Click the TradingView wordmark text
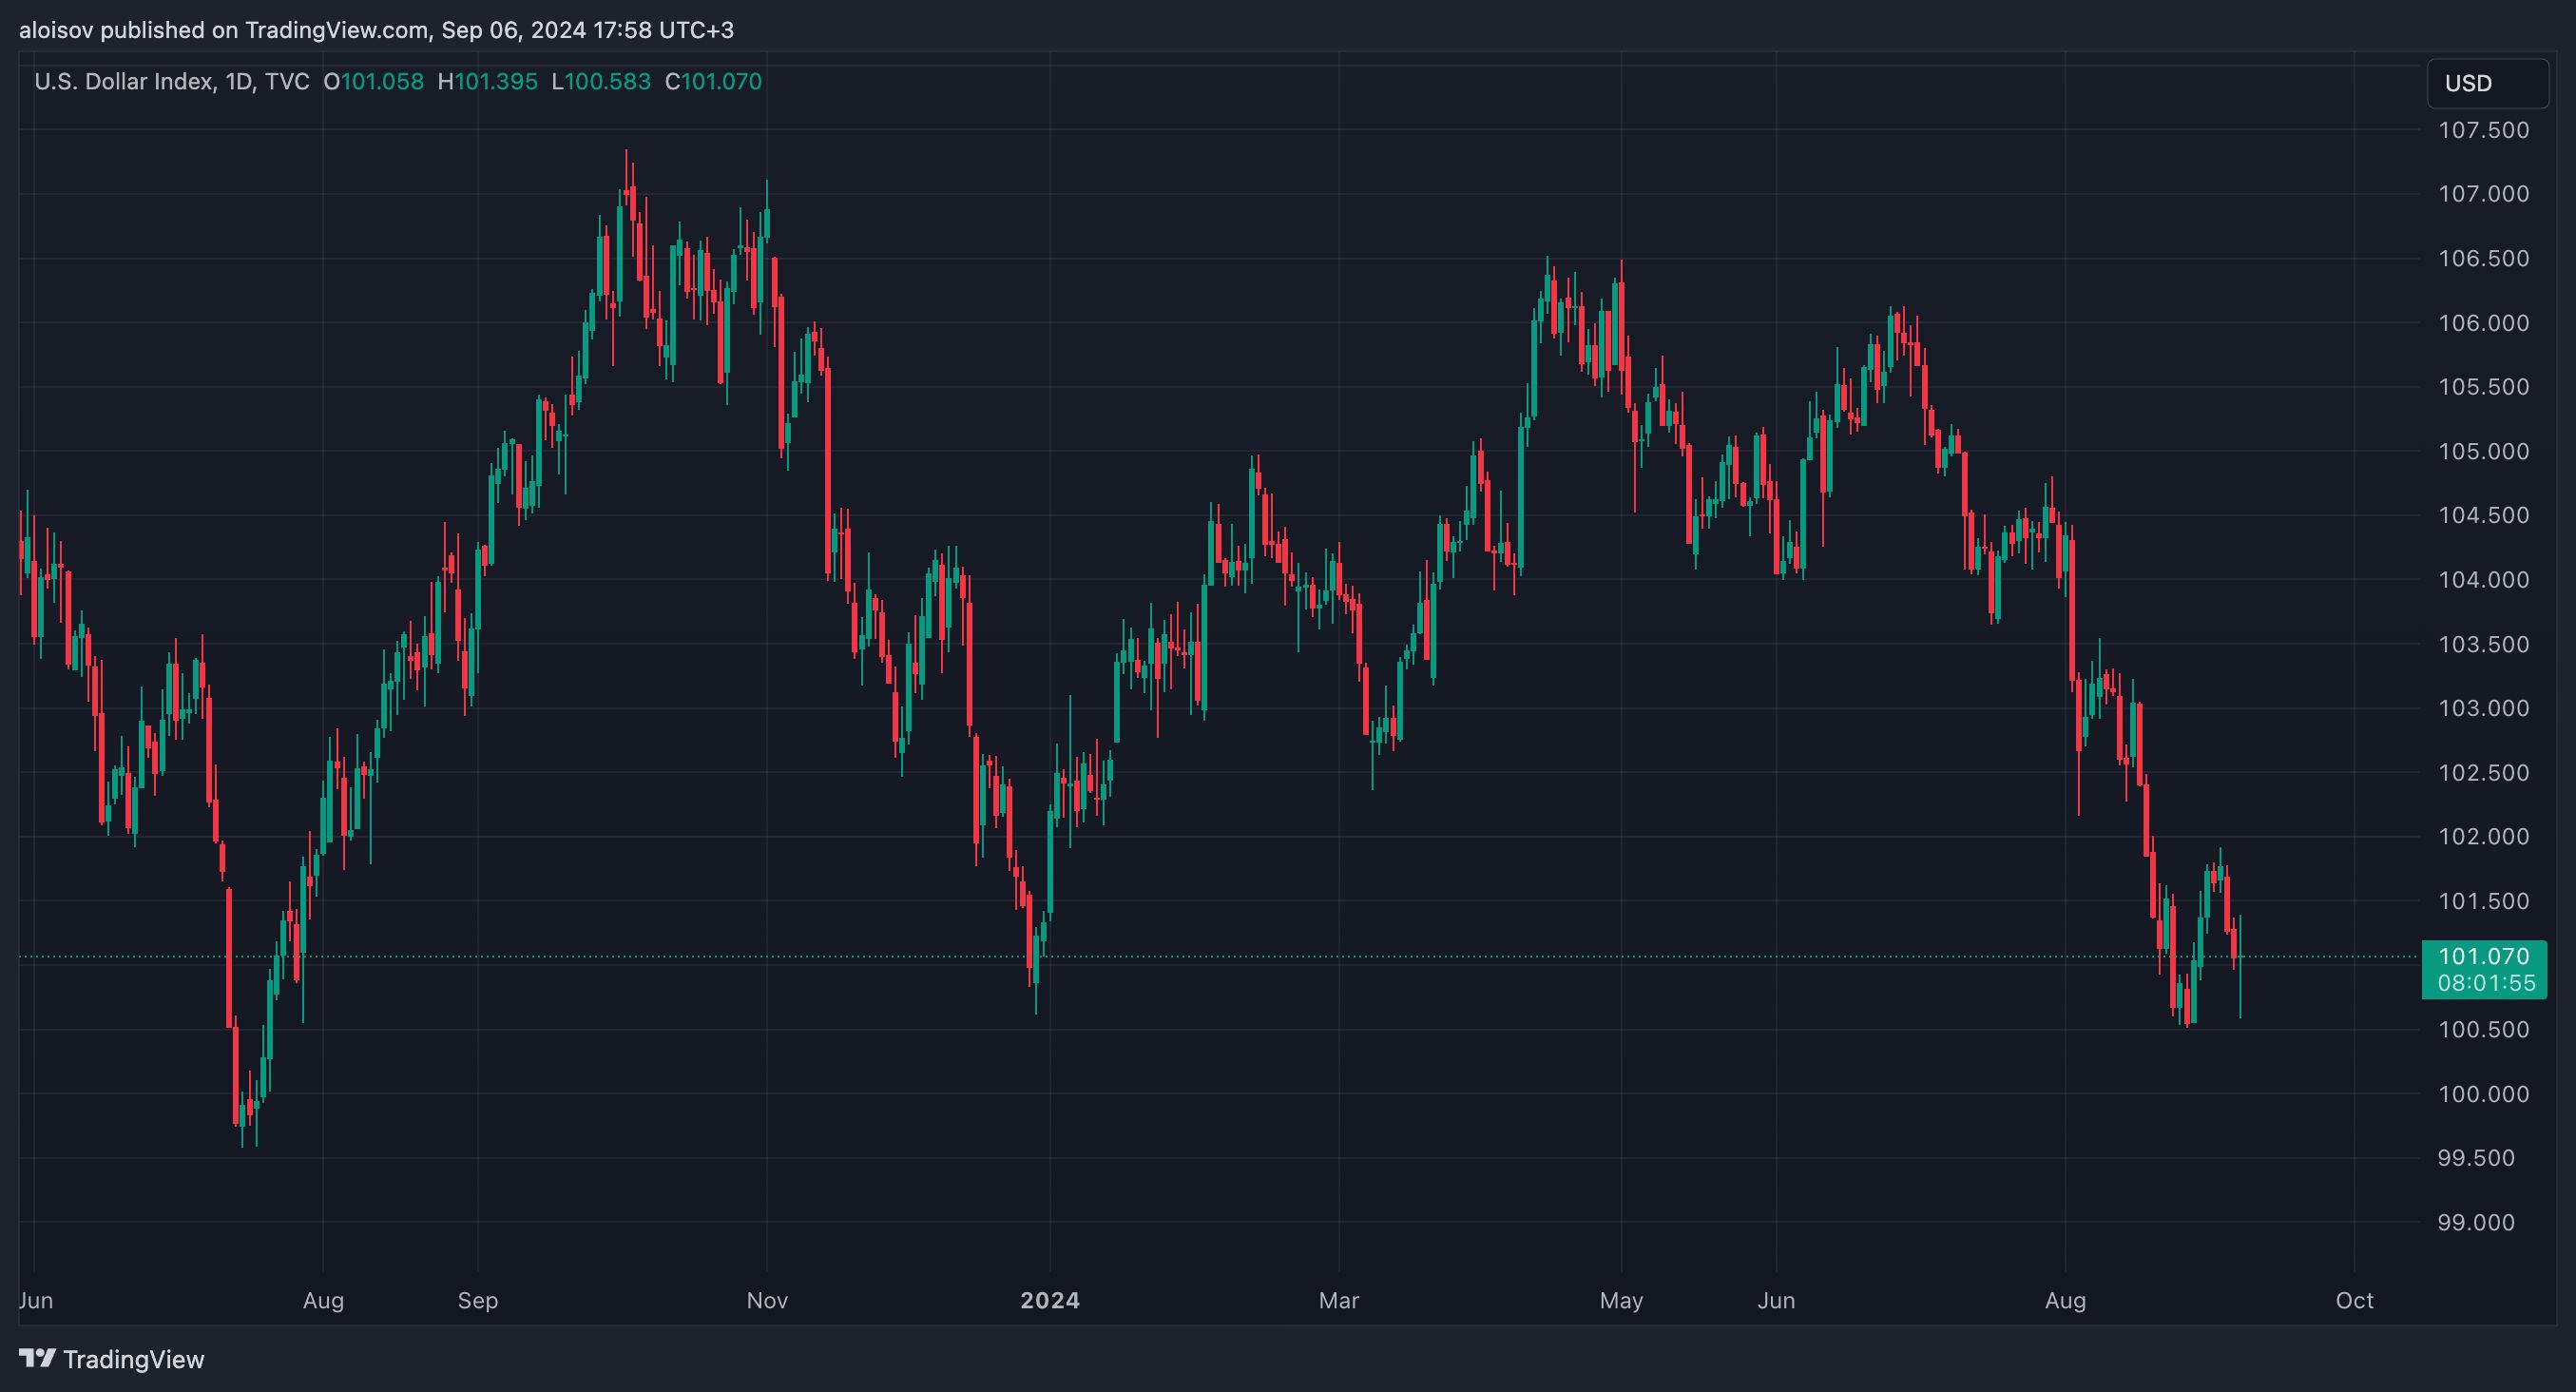This screenshot has height=1392, width=2576. pyautogui.click(x=134, y=1359)
